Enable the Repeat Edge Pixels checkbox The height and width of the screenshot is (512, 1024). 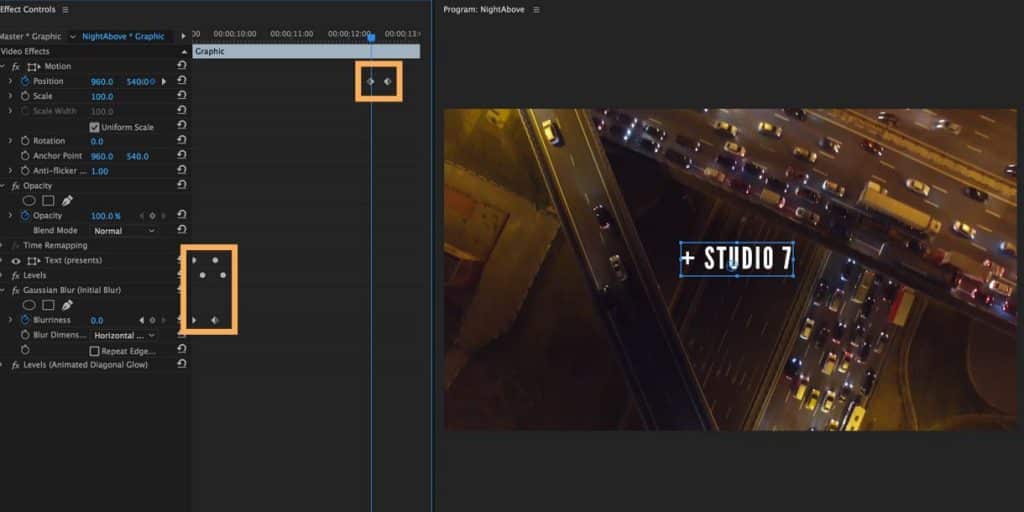(94, 351)
